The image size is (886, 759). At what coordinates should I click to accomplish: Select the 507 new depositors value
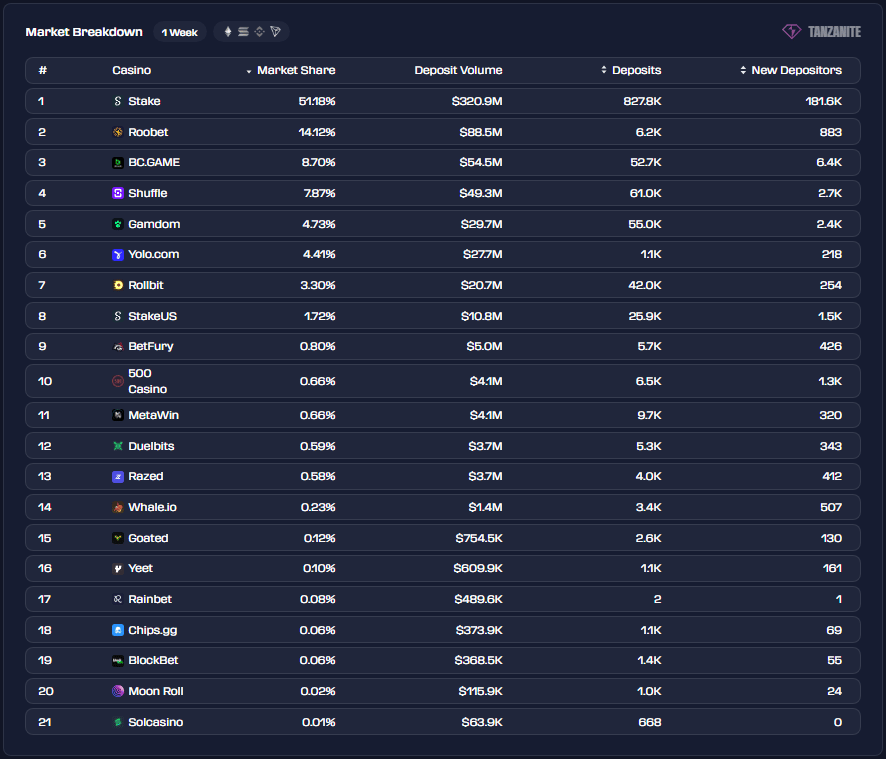coord(831,508)
